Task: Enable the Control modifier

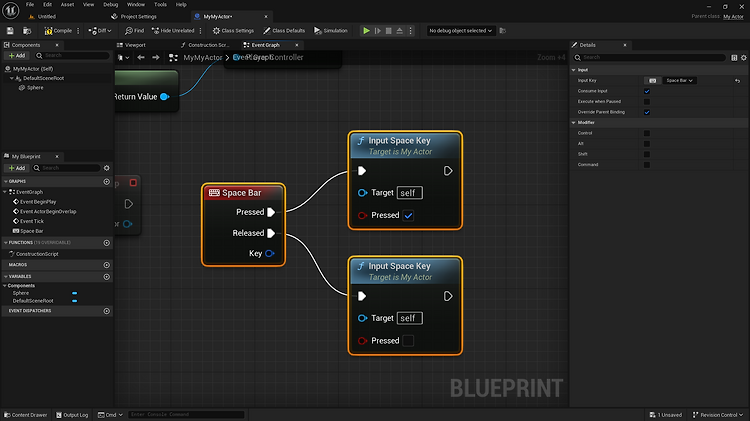Action: click(647, 133)
